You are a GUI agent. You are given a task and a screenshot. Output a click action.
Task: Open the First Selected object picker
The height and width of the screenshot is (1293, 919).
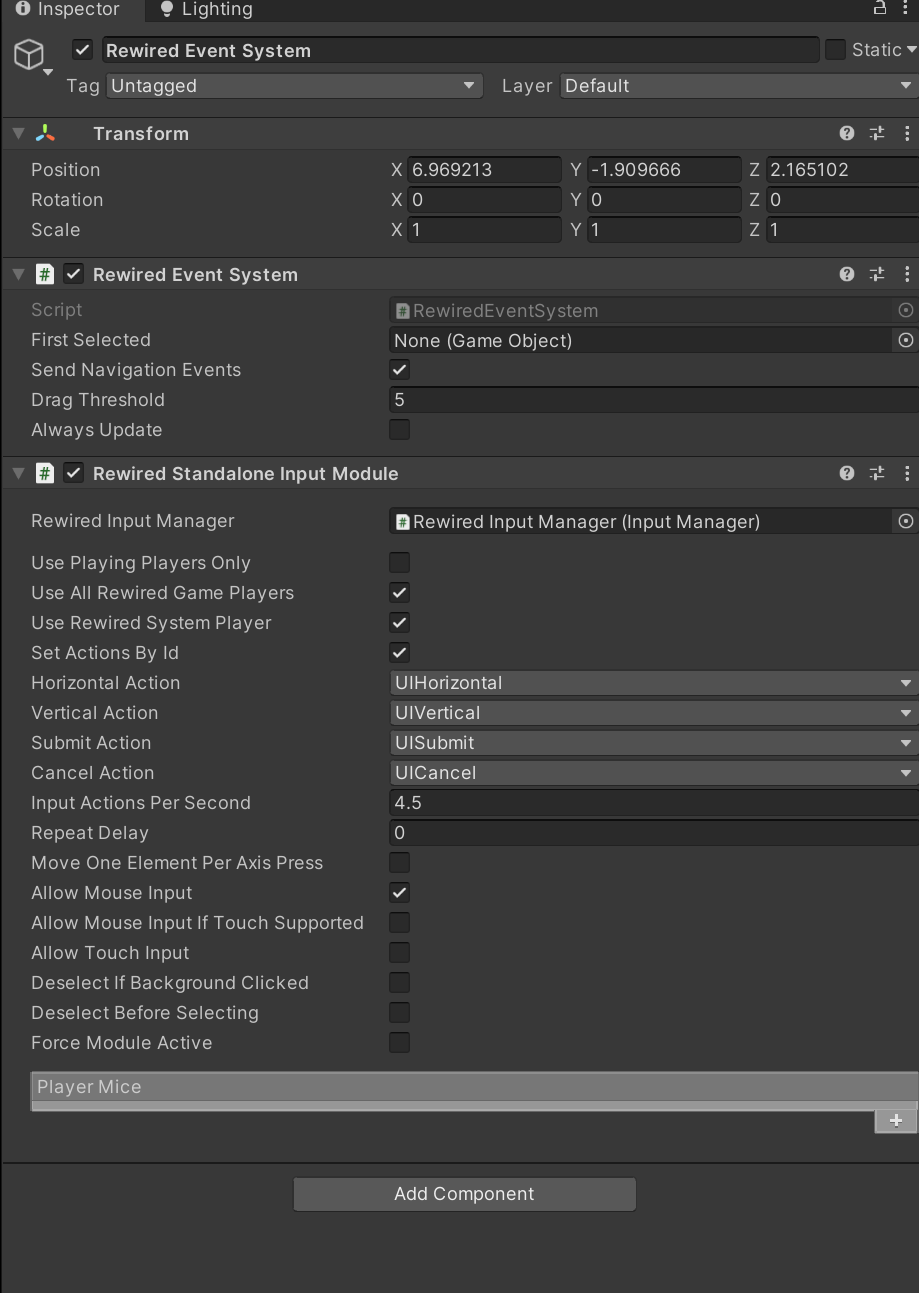click(906, 340)
